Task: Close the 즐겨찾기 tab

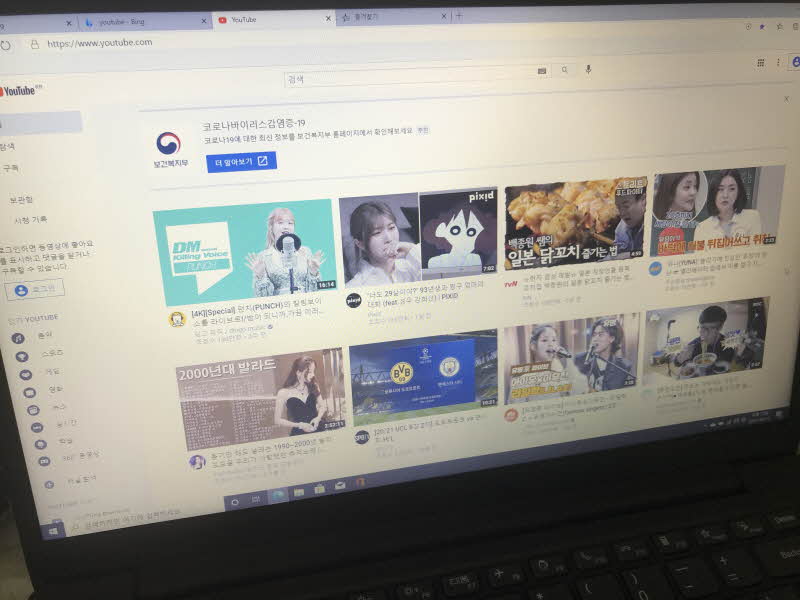Action: pos(444,16)
